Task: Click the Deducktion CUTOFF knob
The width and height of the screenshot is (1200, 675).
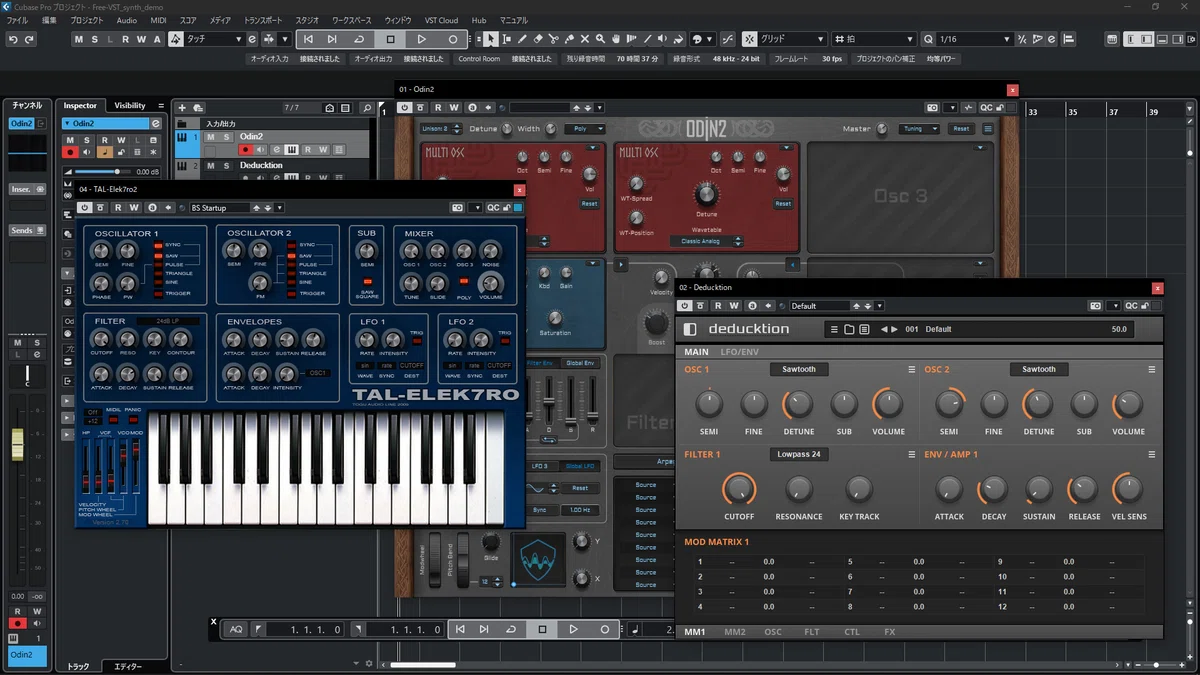Action: click(x=738, y=489)
